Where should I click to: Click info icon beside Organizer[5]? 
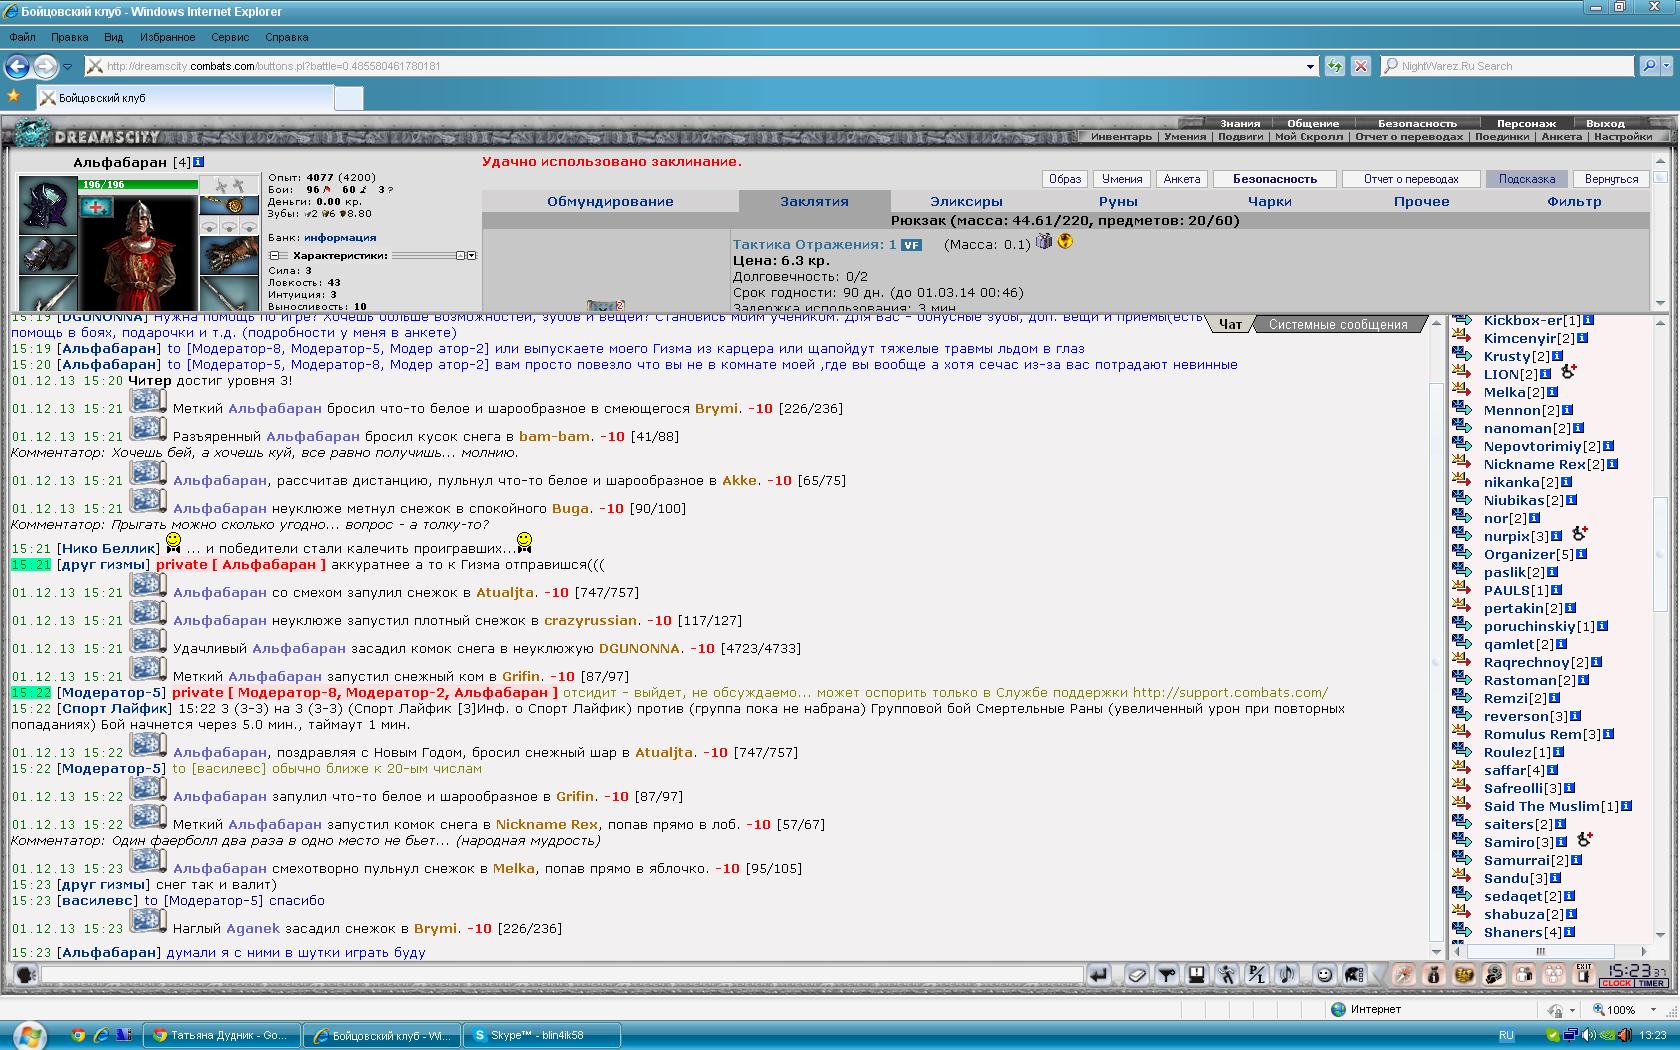(1582, 554)
